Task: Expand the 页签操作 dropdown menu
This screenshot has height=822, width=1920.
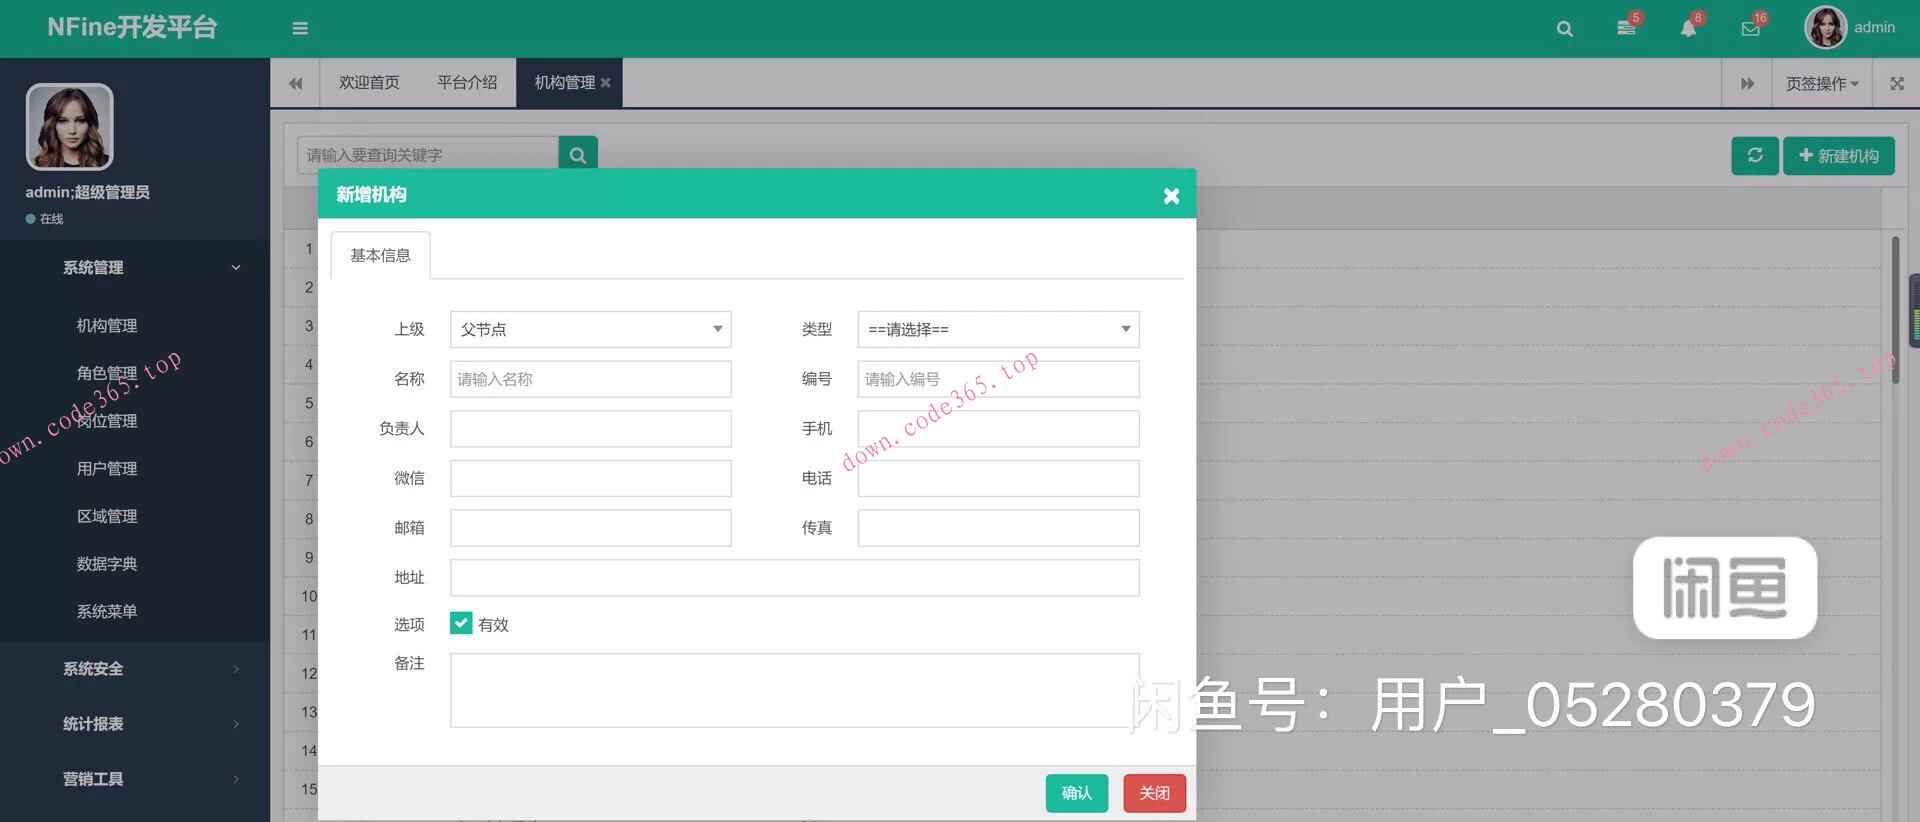Action: point(1822,84)
